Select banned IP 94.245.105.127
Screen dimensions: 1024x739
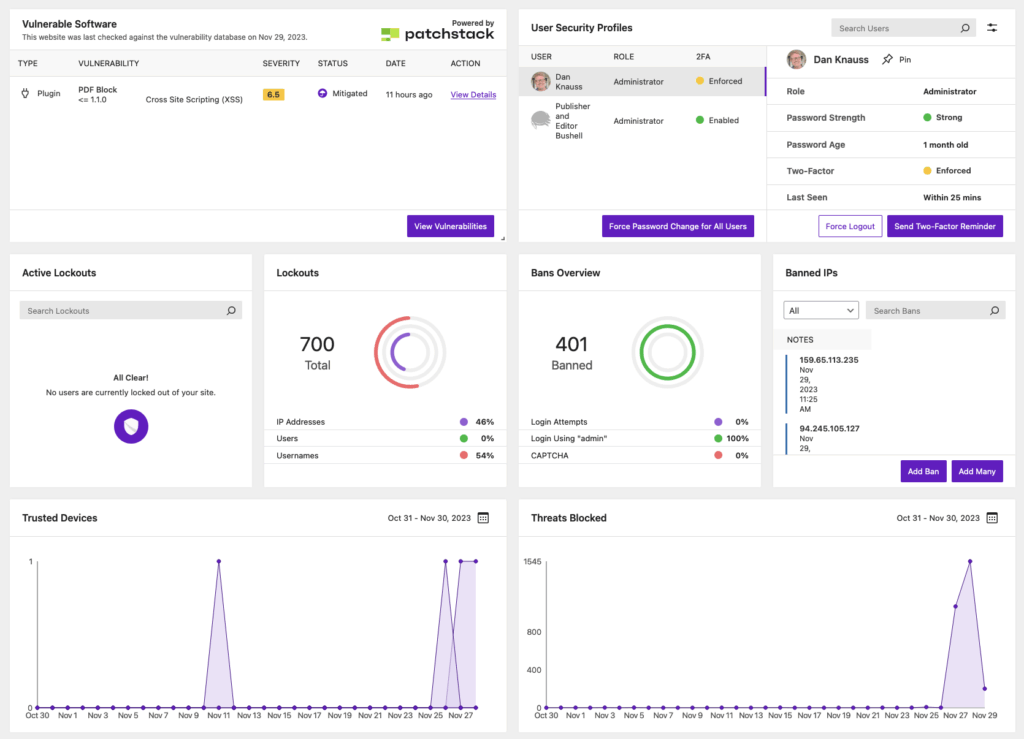coord(829,429)
